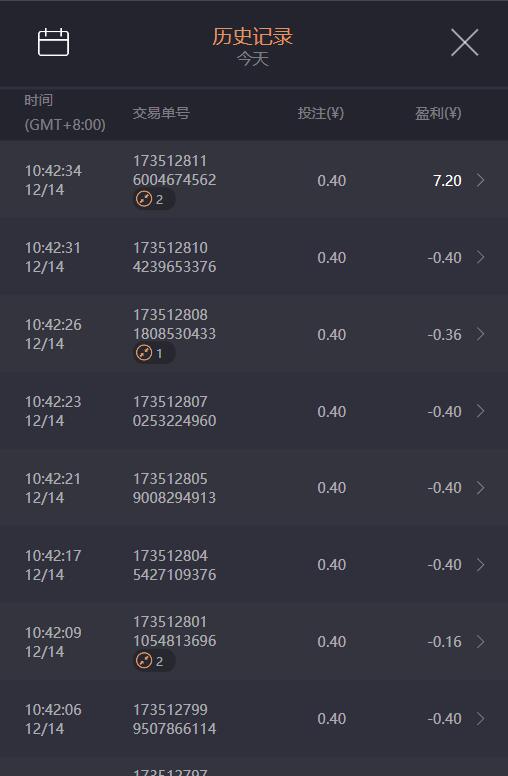Click the badge showing 1 on the 10:42:26 record
508x776 pixels.
pos(153,353)
